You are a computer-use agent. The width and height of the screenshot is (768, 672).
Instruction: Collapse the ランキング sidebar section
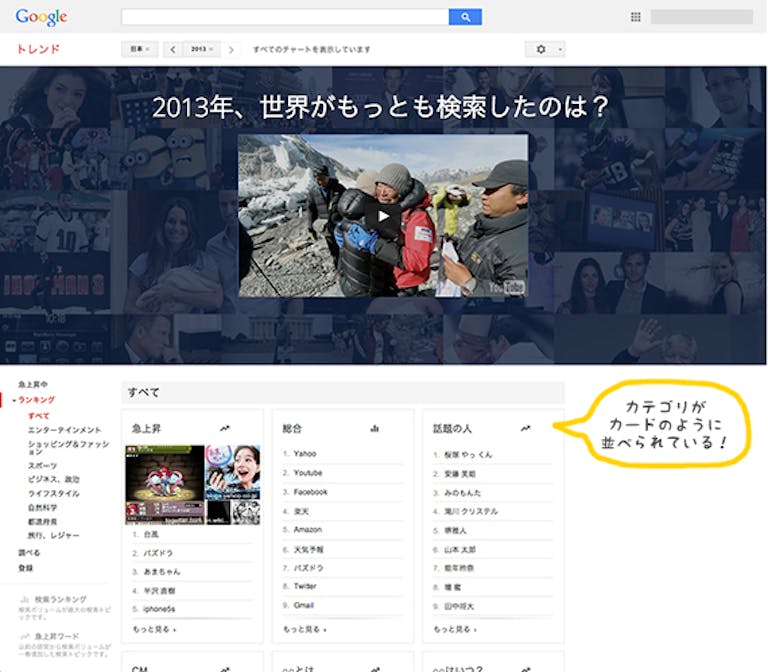point(36,400)
